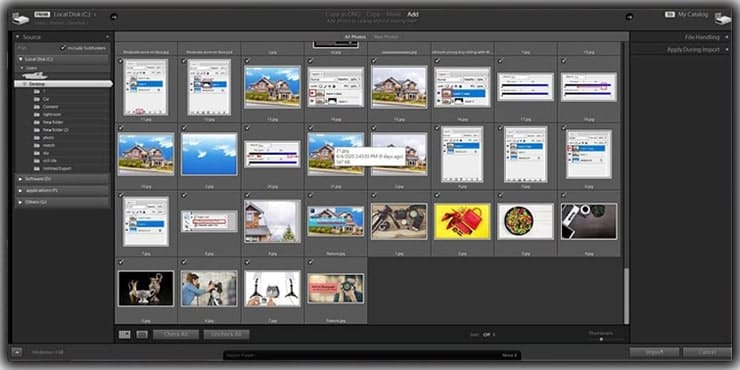Uncheck the salad bowl photo checkbox
The image size is (740, 370).
coord(500,195)
